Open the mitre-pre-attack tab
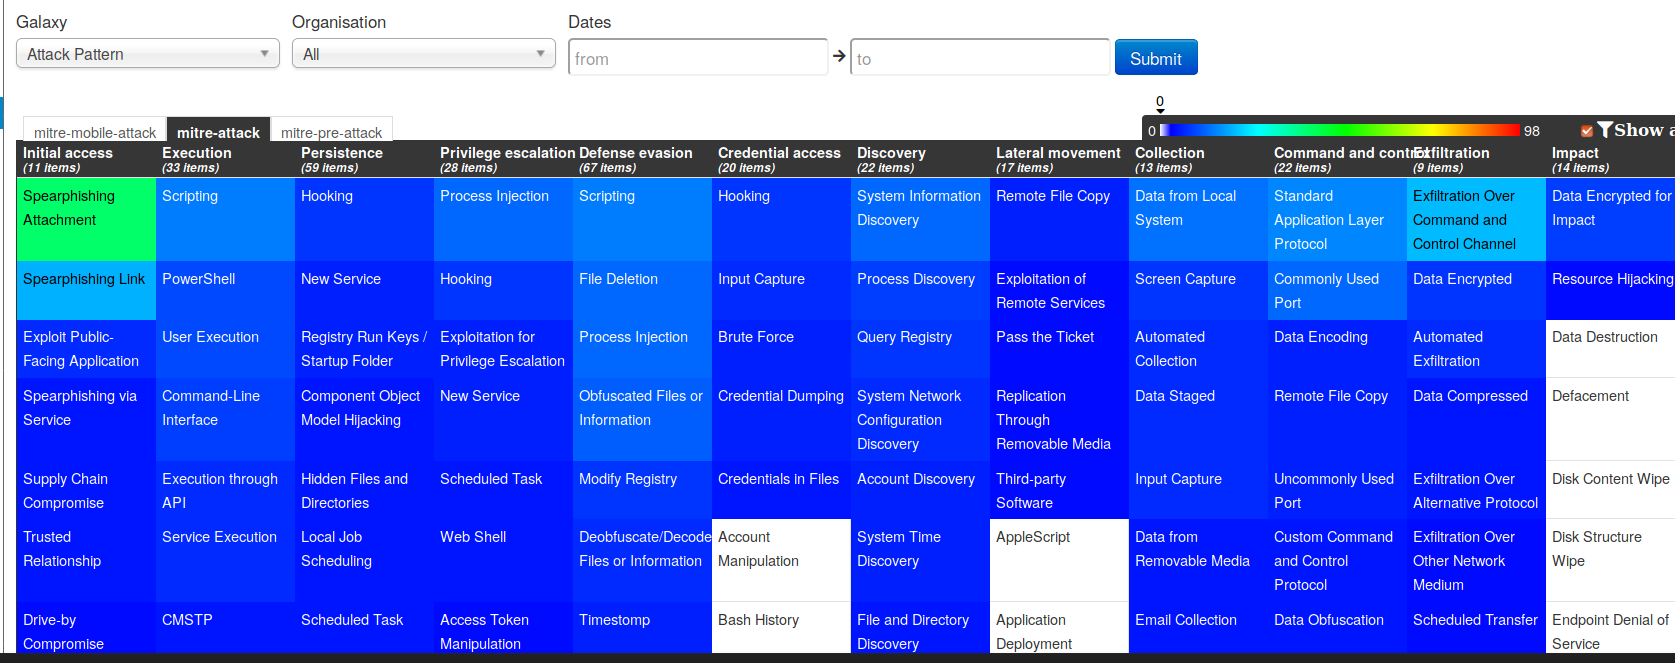The width and height of the screenshot is (1675, 663). tap(331, 132)
